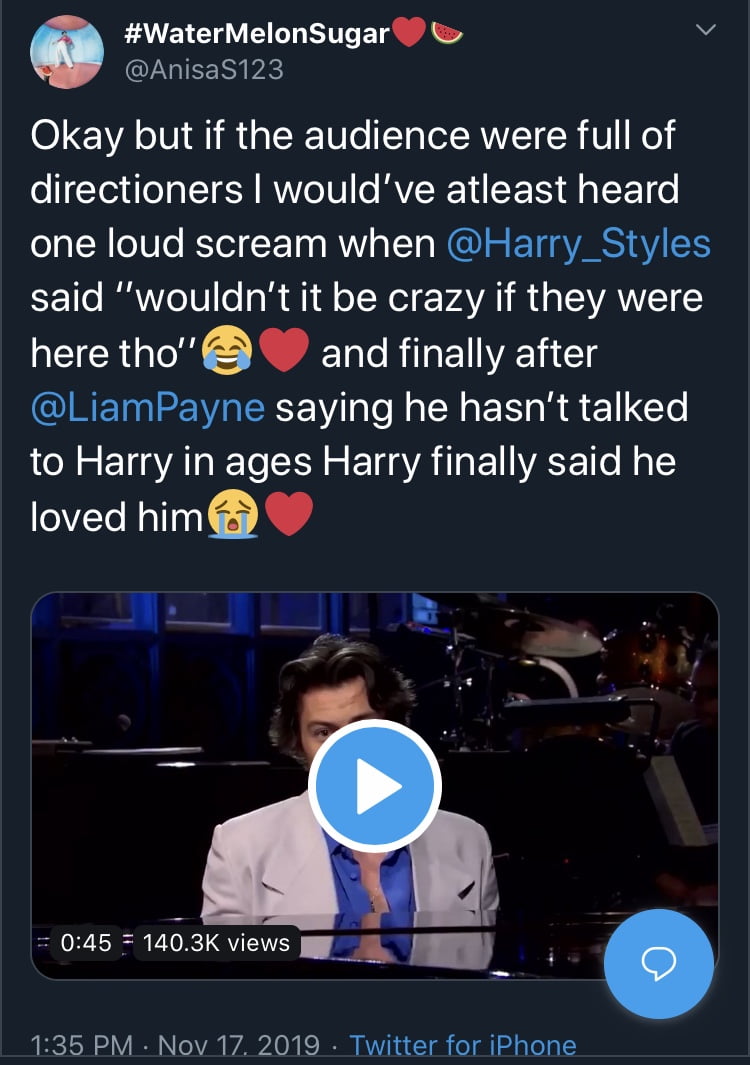Tap the sobbing emoji after "loved him"
750x1065 pixels.
(x=232, y=515)
